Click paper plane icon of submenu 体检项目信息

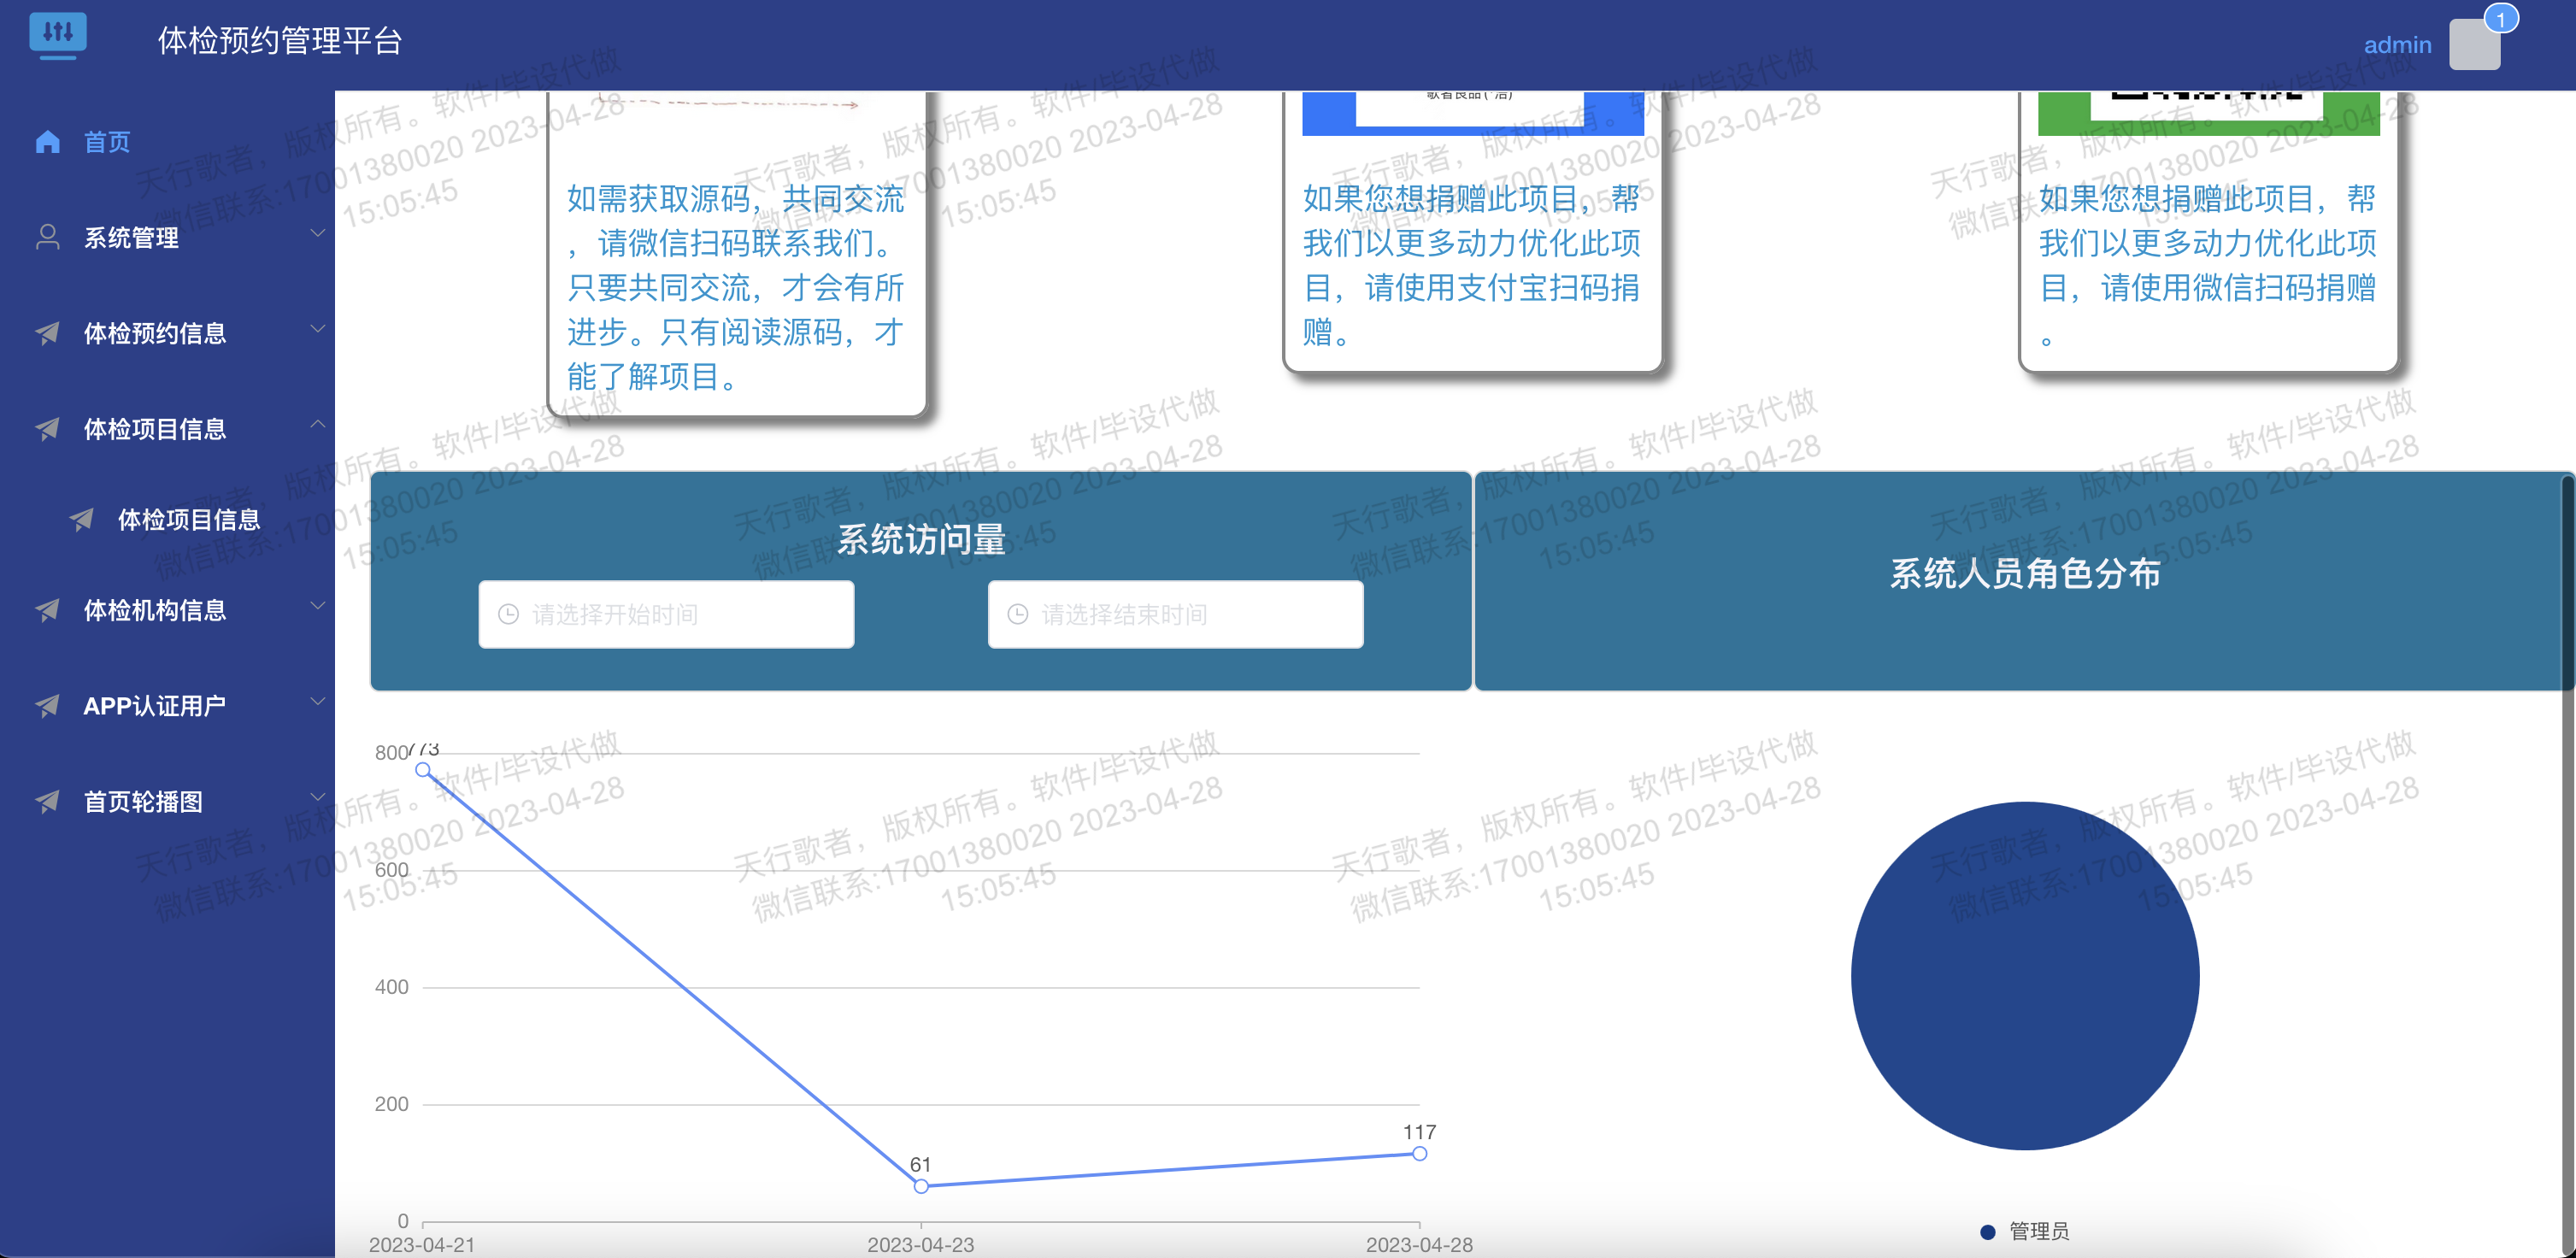pyautogui.click(x=81, y=519)
